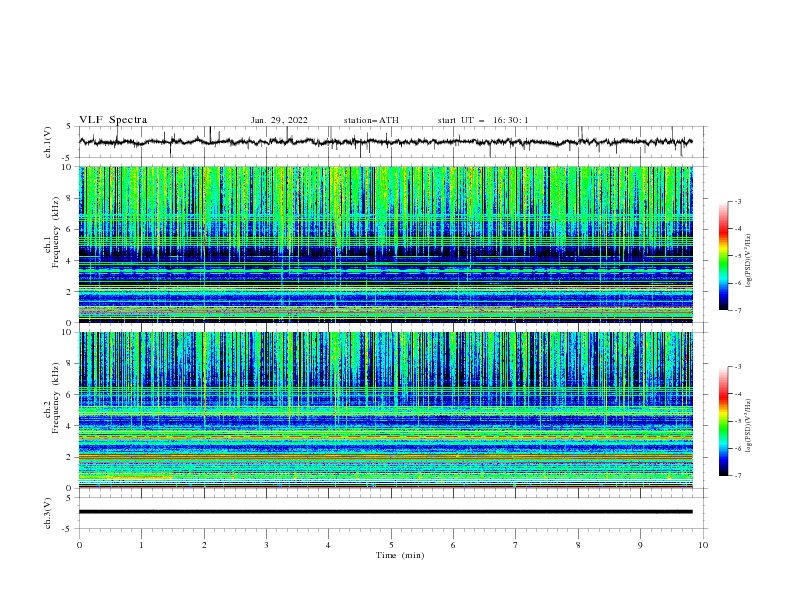
Task: Click time-axis tick label "5"
Action: [x=391, y=545]
